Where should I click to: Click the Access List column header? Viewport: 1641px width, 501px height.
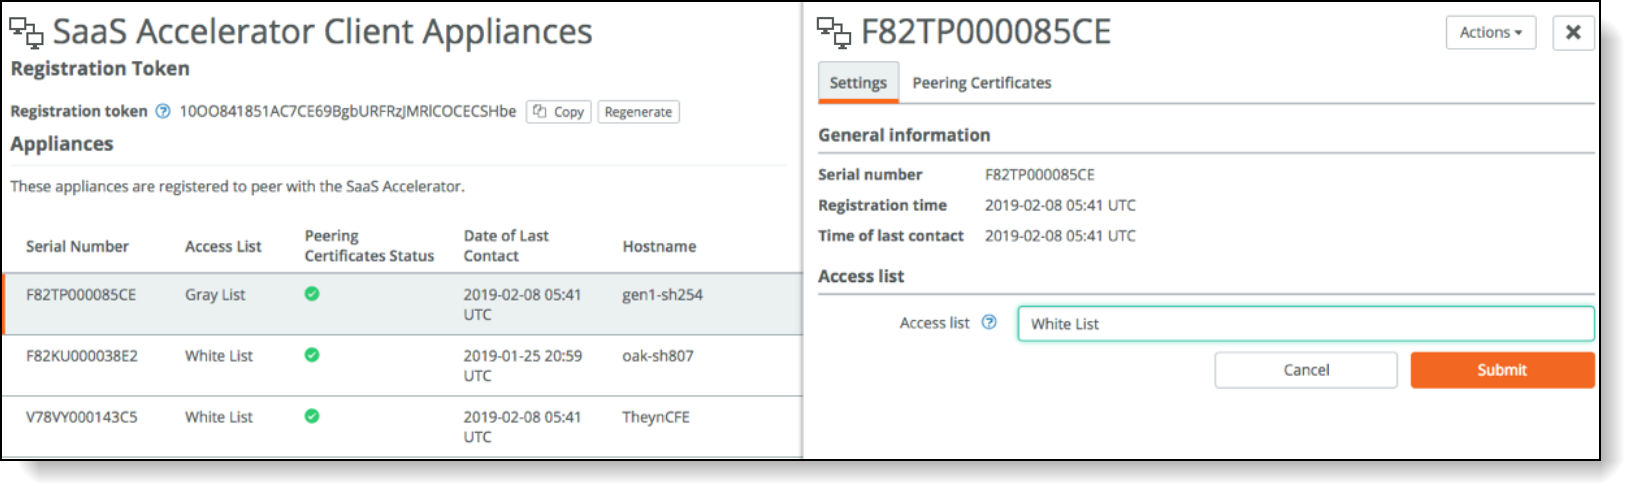tap(223, 246)
